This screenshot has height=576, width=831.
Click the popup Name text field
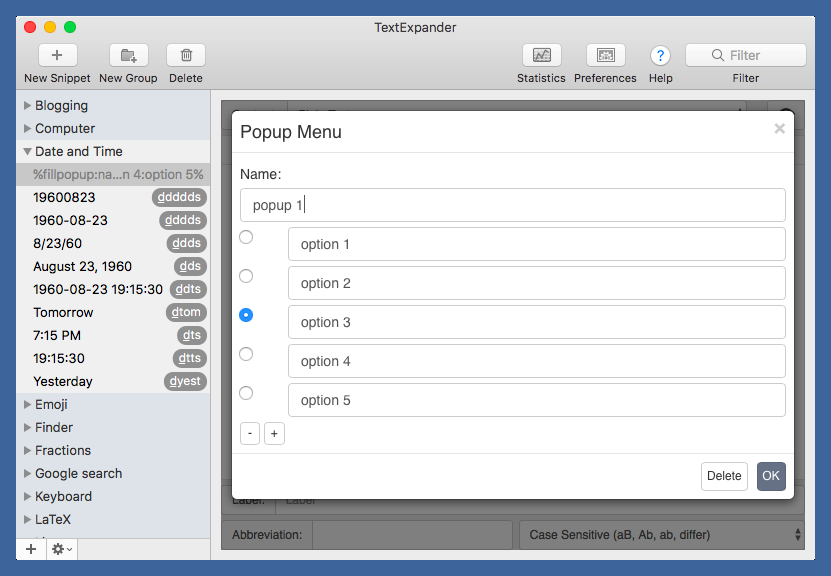click(x=512, y=205)
